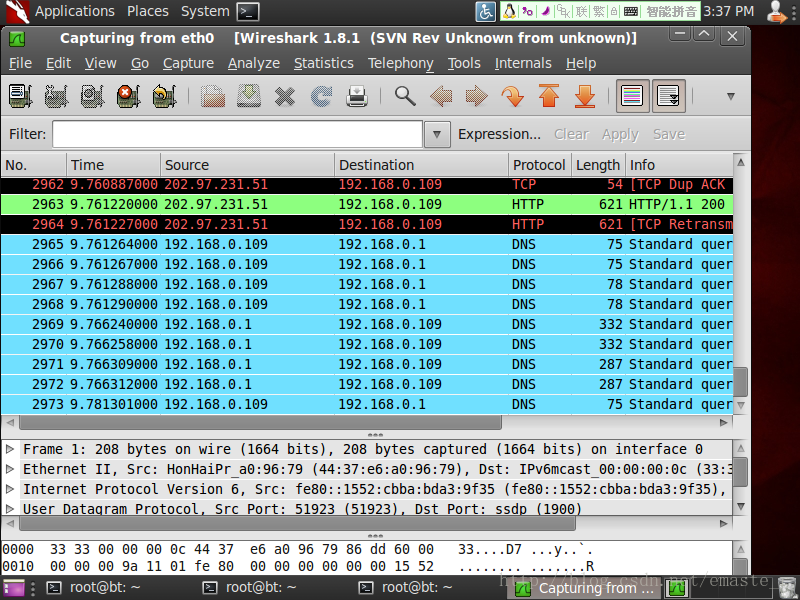The height and width of the screenshot is (600, 800).
Task: Expand User Datagram Protocol node
Action: click(10, 508)
